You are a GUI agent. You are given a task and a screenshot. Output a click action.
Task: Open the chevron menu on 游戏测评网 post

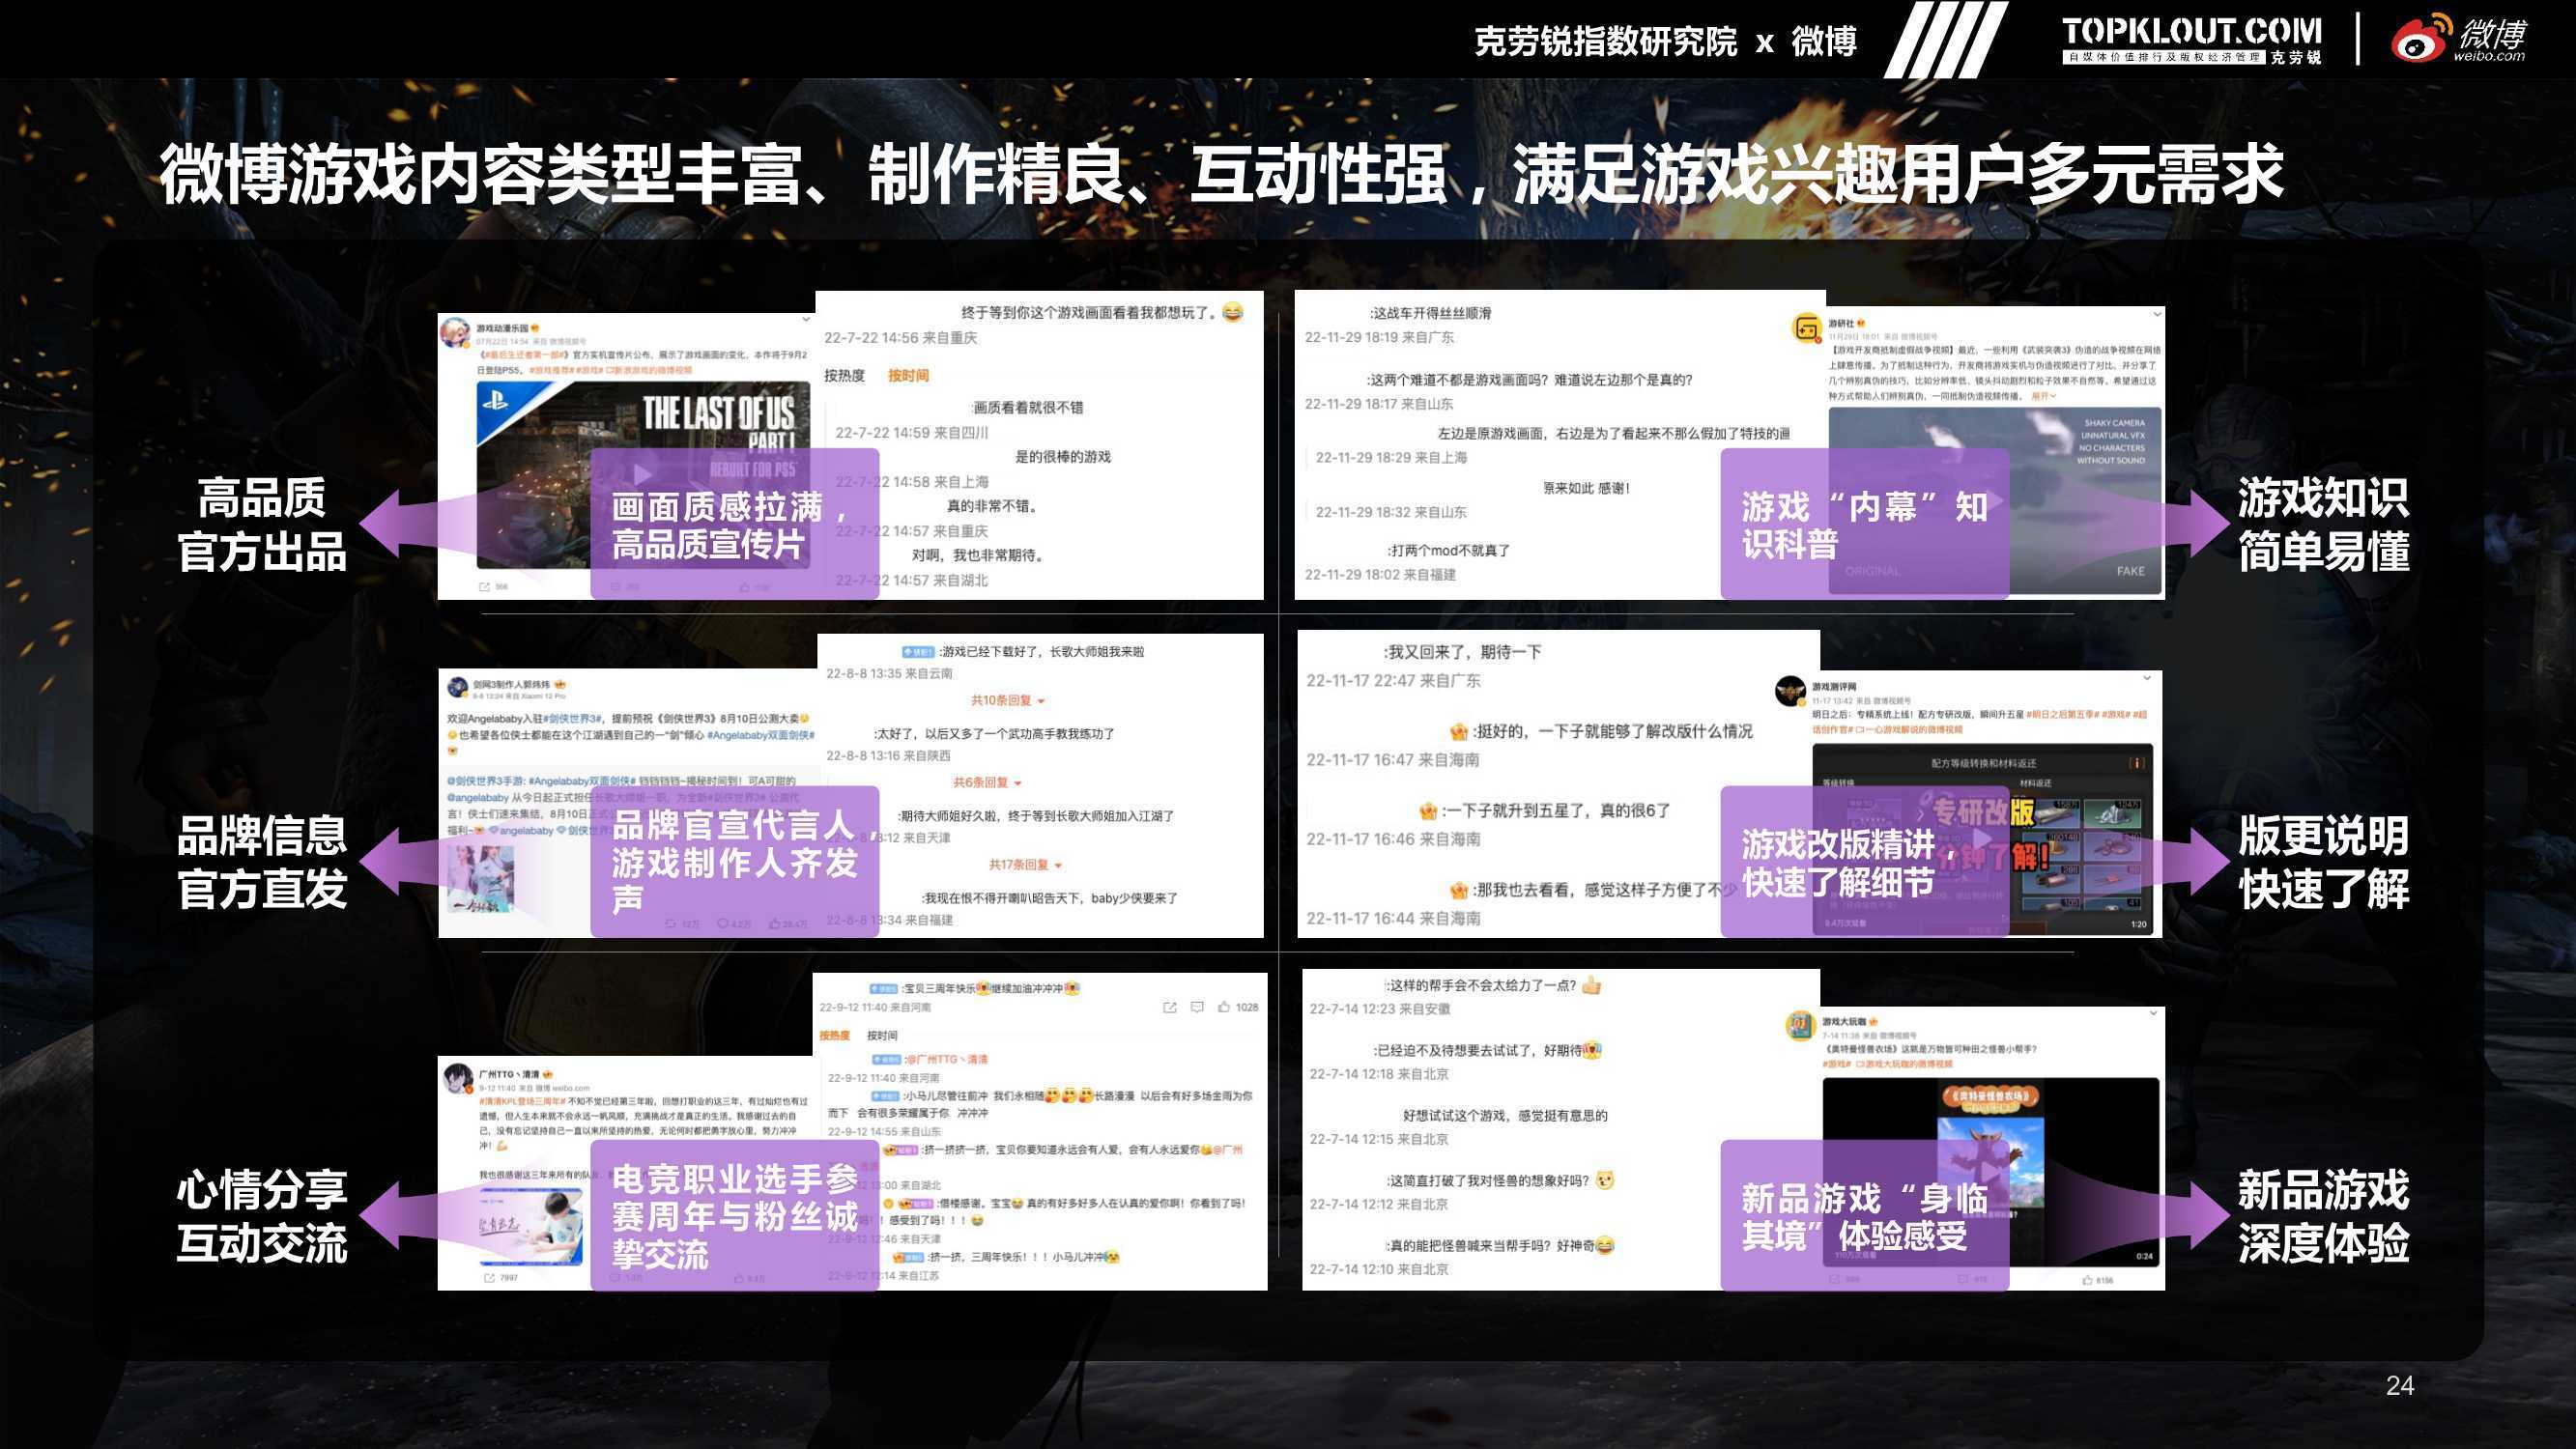[2147, 678]
